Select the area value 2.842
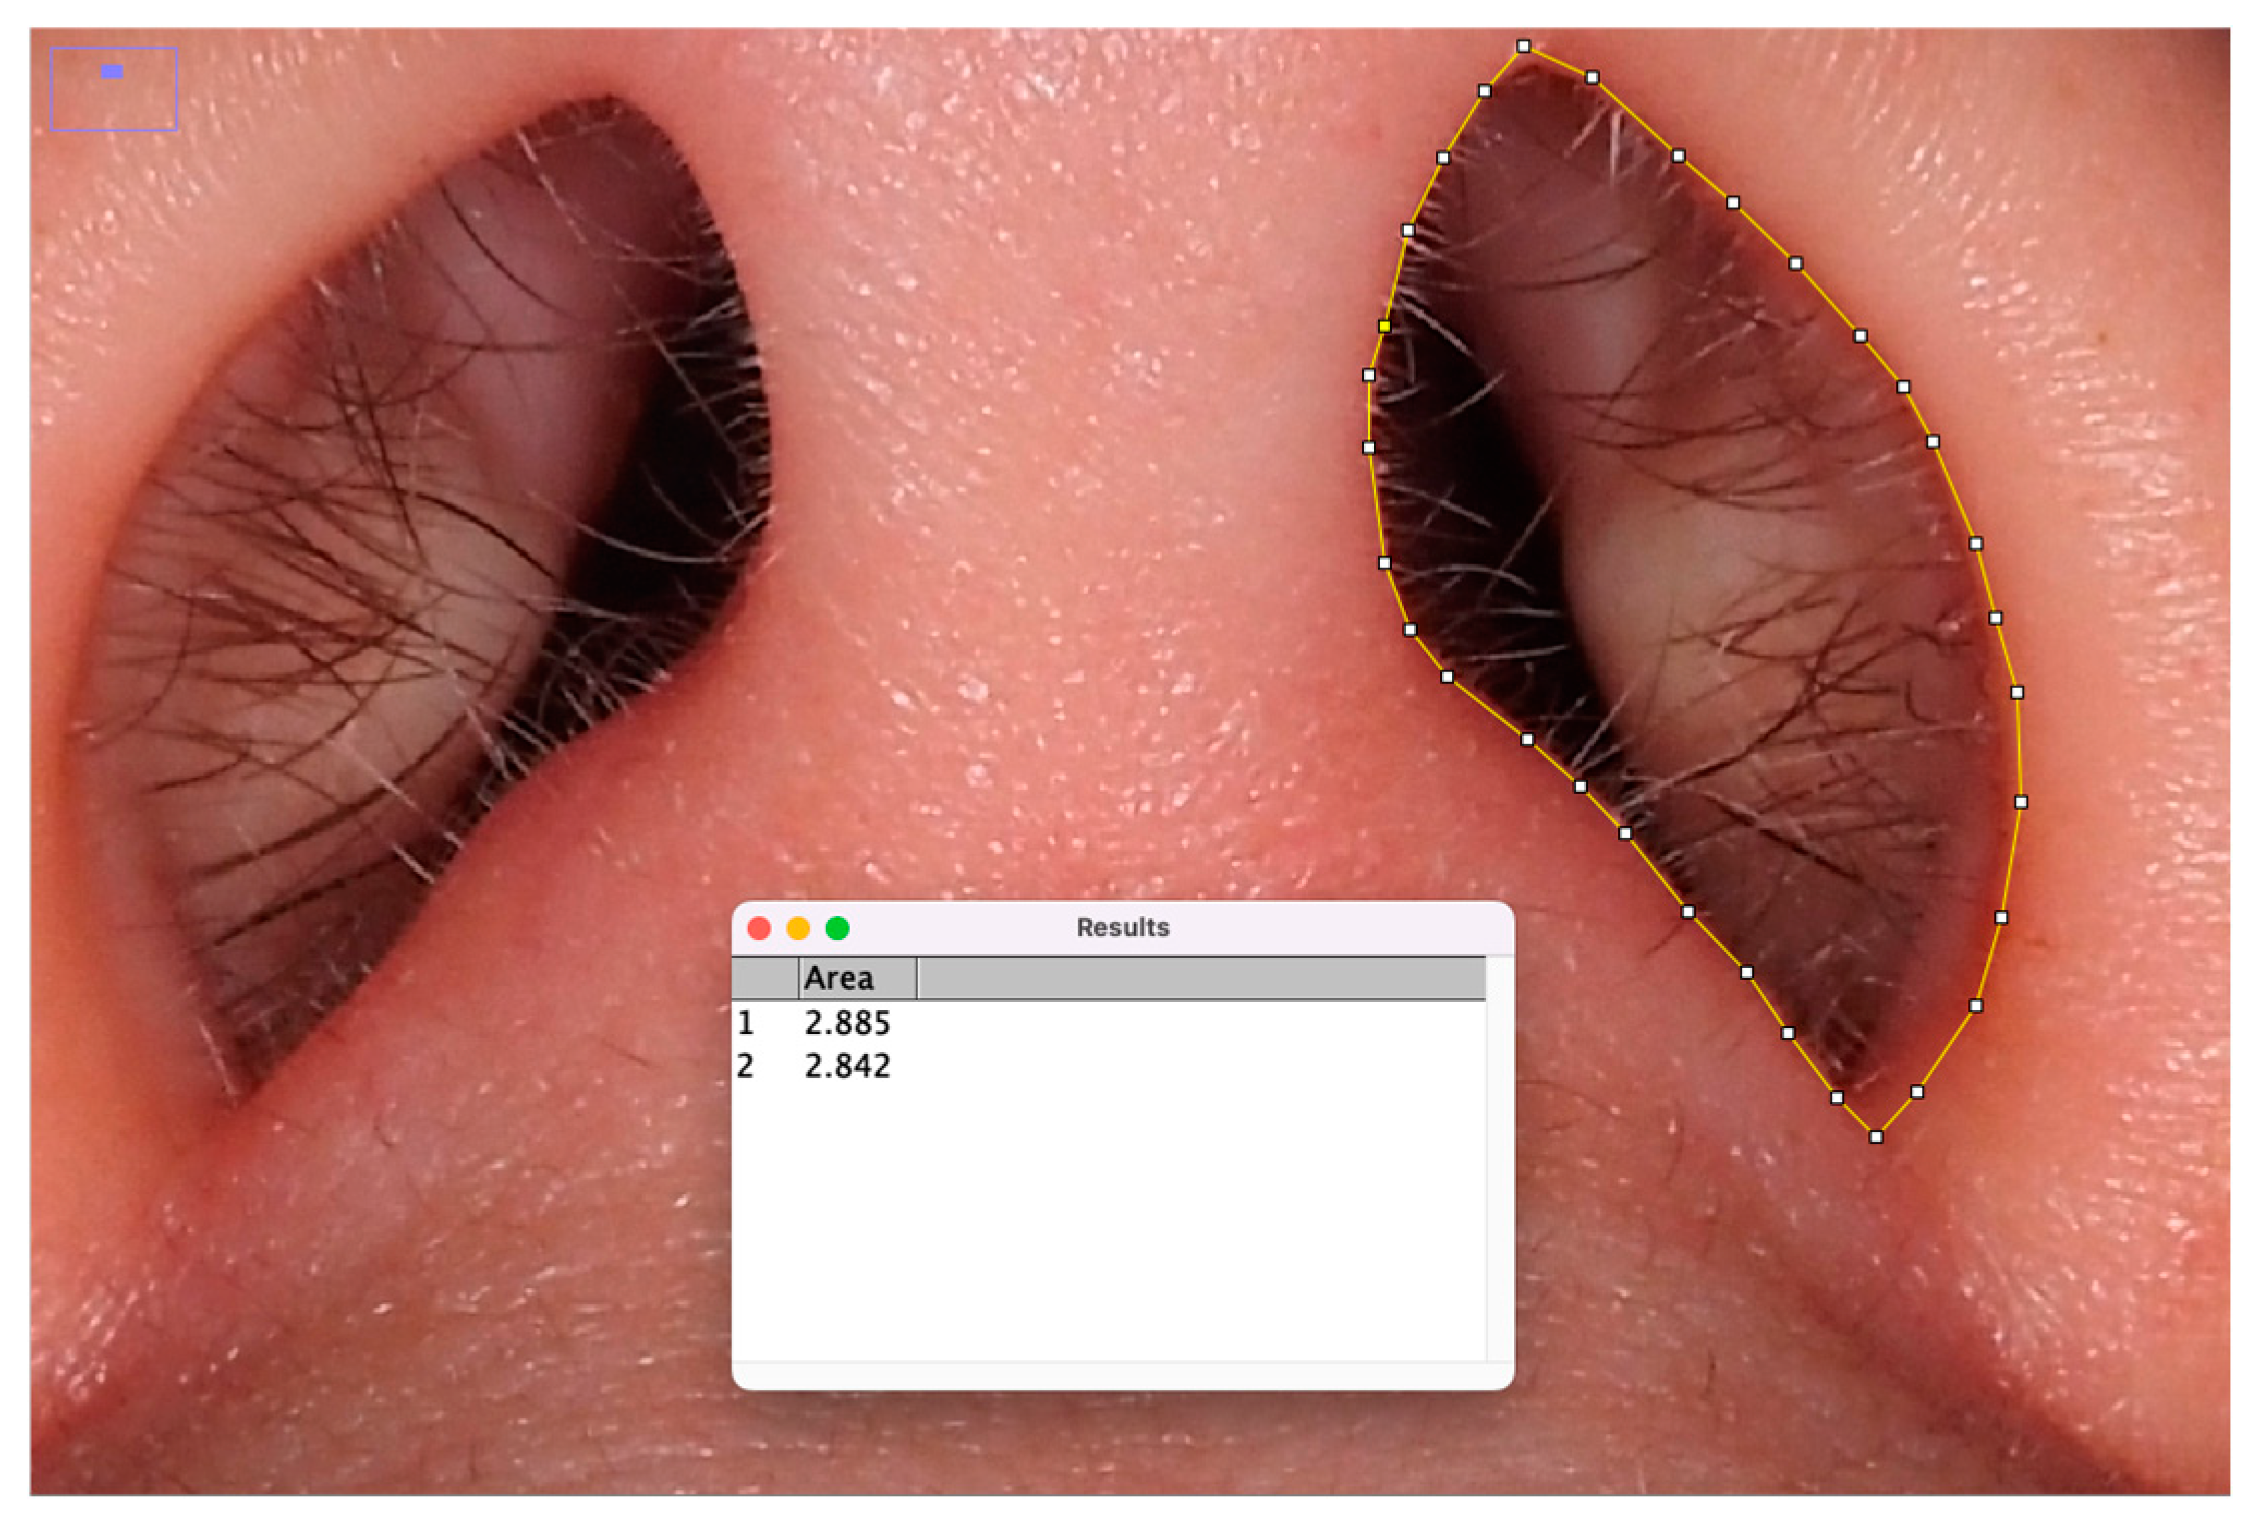The image size is (2260, 1520). (847, 1066)
